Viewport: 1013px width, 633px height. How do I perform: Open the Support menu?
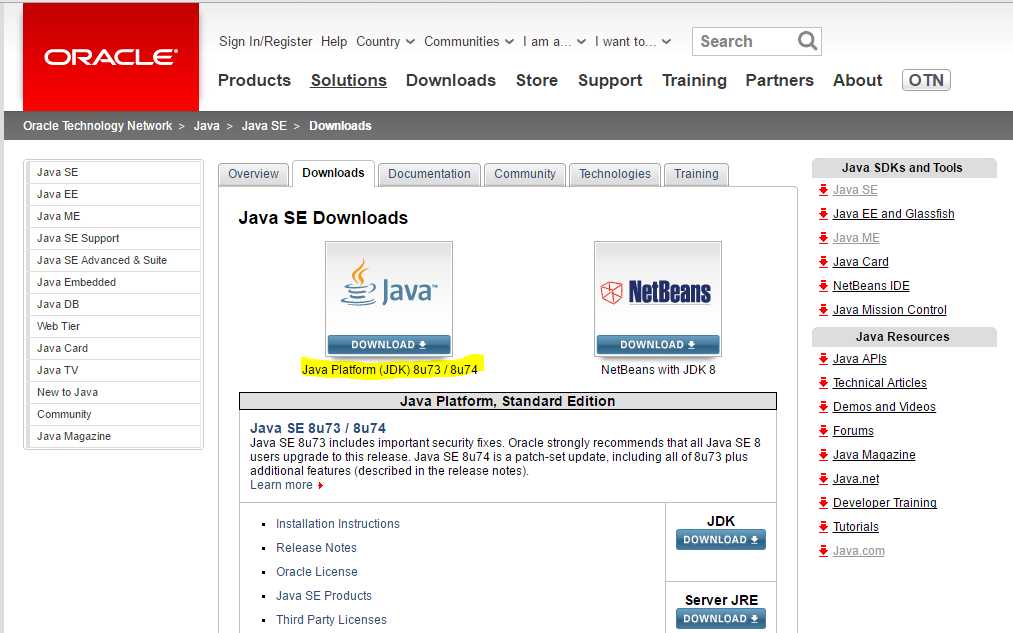pyautogui.click(x=610, y=80)
